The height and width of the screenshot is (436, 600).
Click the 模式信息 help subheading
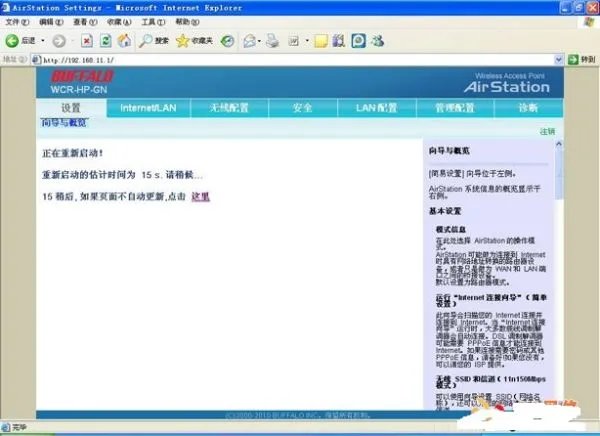tap(451, 230)
